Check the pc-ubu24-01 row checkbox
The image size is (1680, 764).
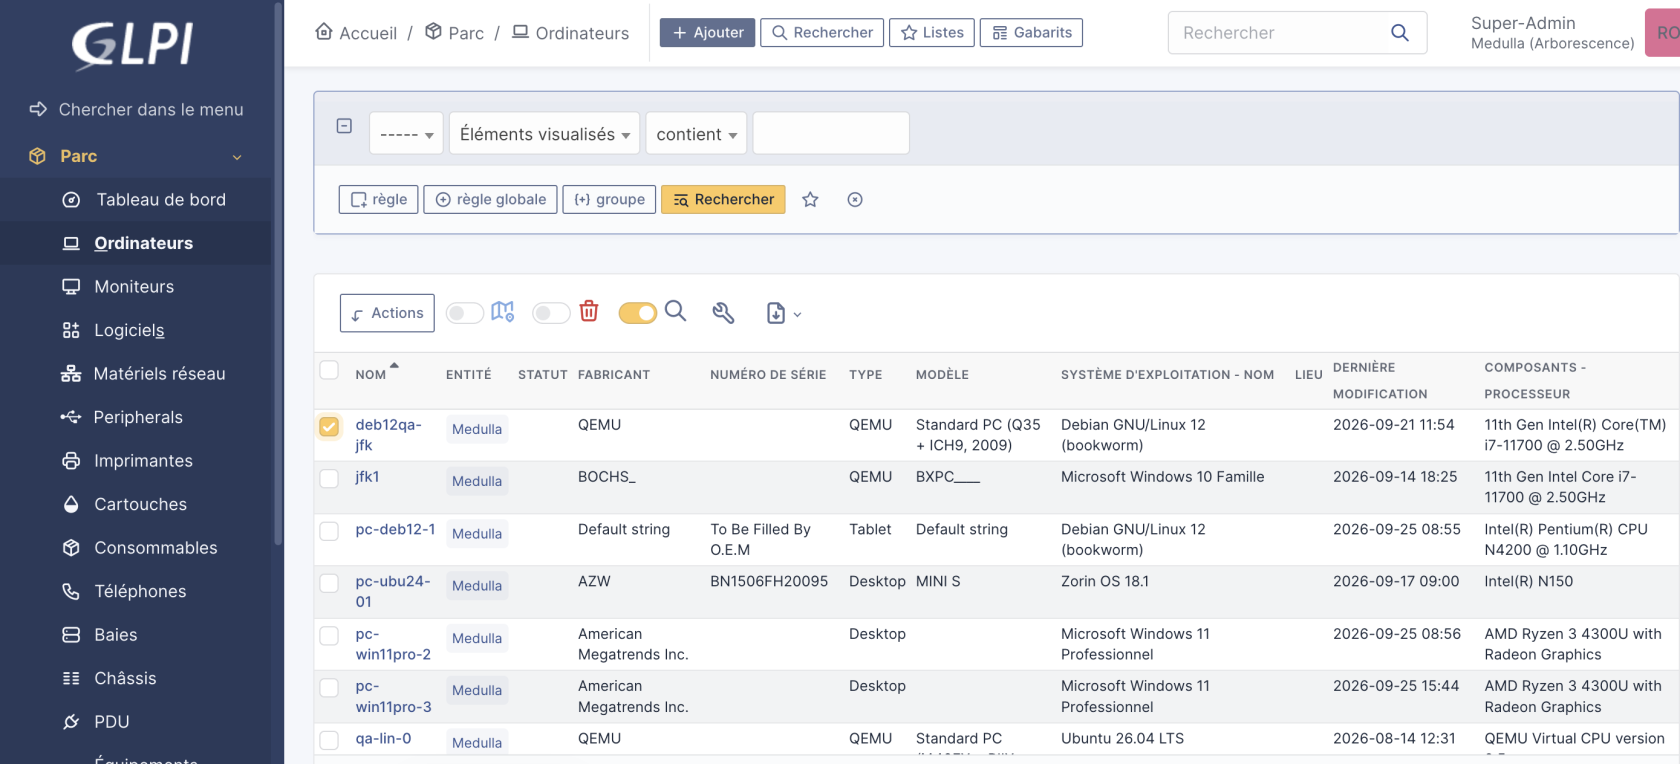pos(329,583)
